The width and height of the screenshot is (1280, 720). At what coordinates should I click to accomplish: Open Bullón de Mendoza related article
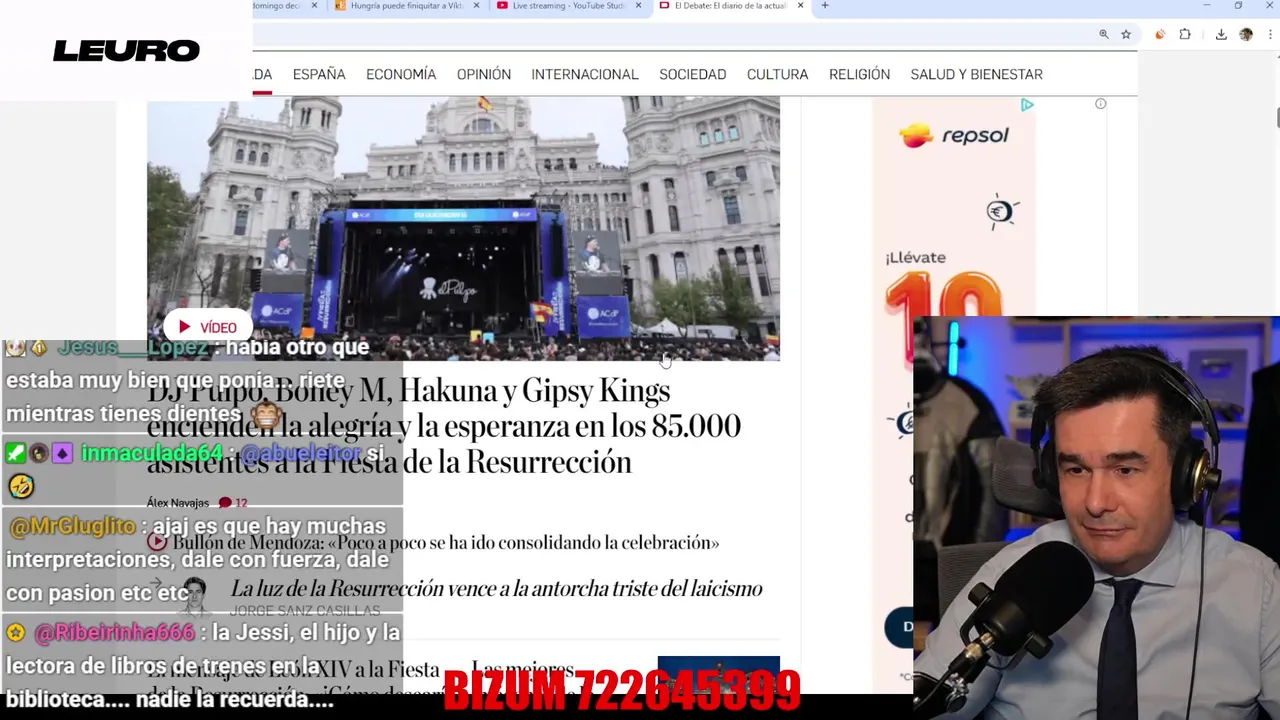446,542
